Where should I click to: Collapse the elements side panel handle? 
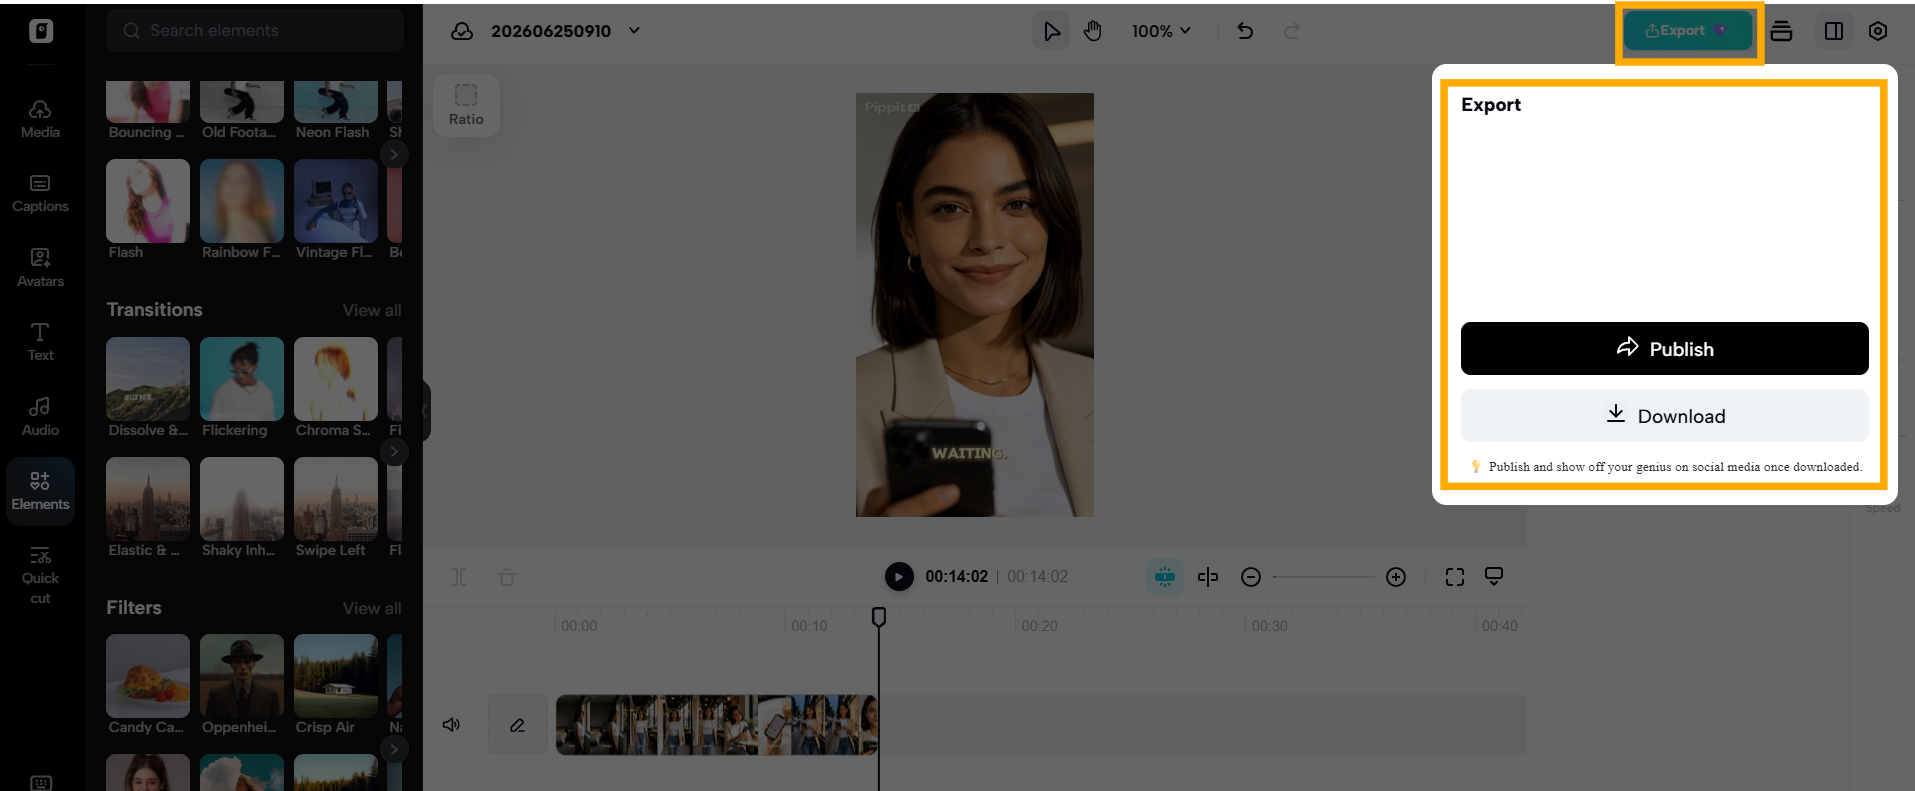425,410
